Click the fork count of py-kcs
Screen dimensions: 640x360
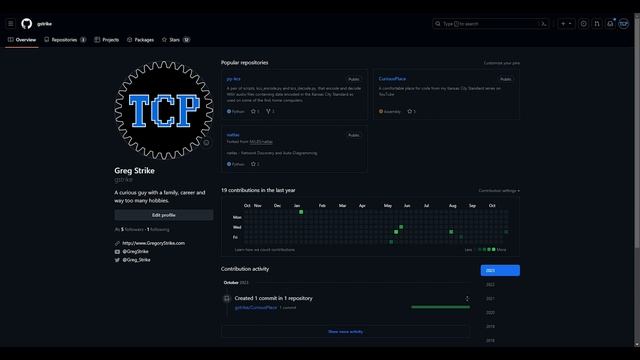[x=270, y=111]
